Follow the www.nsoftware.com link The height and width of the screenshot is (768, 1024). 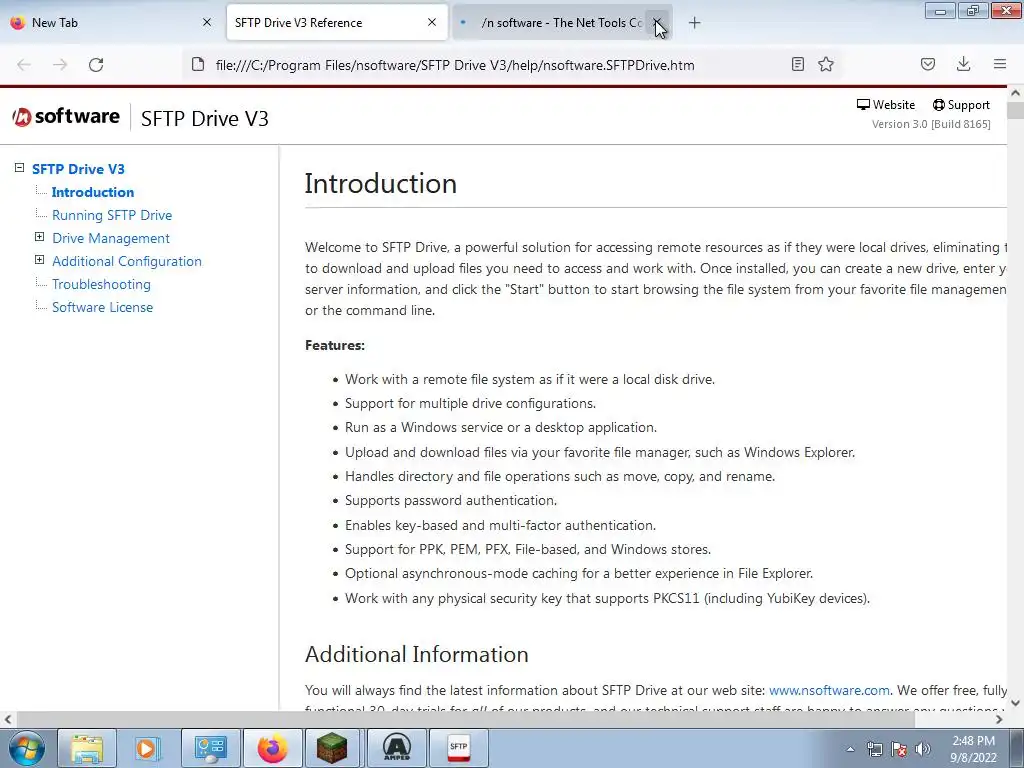tap(829, 690)
